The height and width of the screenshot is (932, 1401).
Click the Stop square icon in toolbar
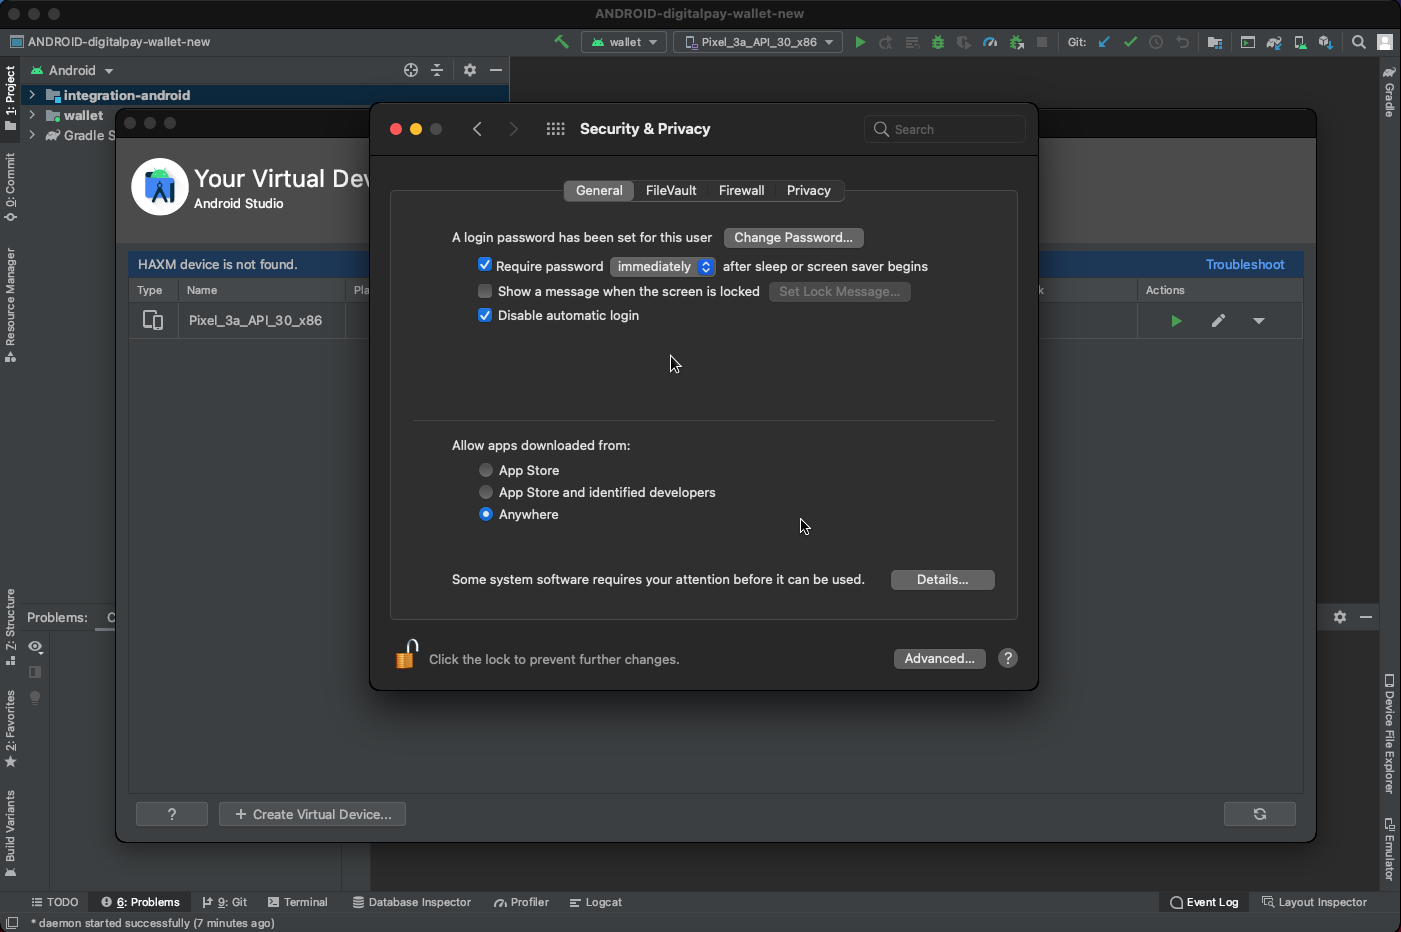[1042, 42]
